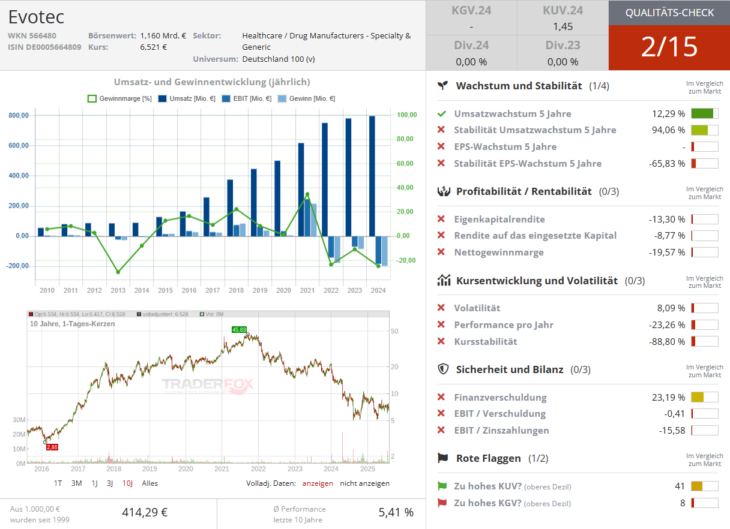Switch chart to 1J timeframe
The height and width of the screenshot is (529, 730).
95,483
